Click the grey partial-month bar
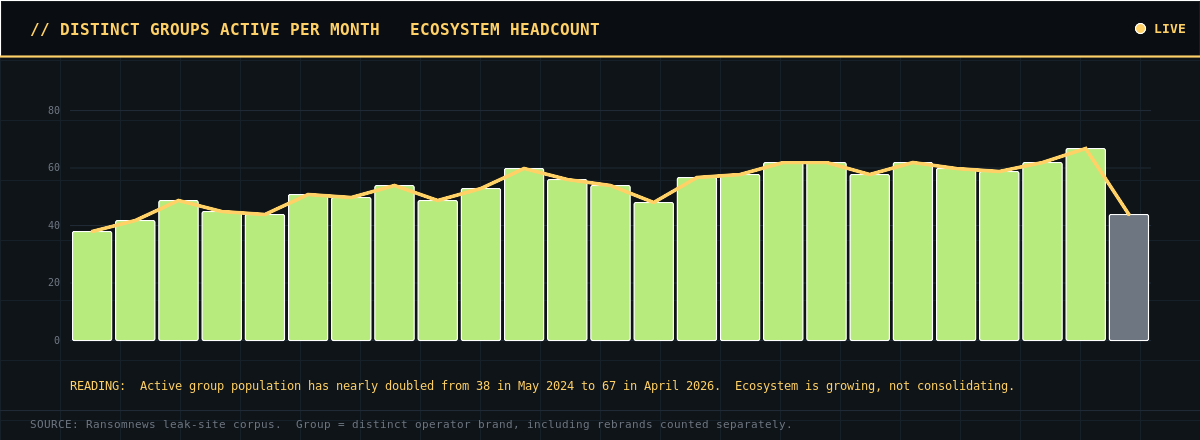1200x440 pixels. click(x=1128, y=277)
